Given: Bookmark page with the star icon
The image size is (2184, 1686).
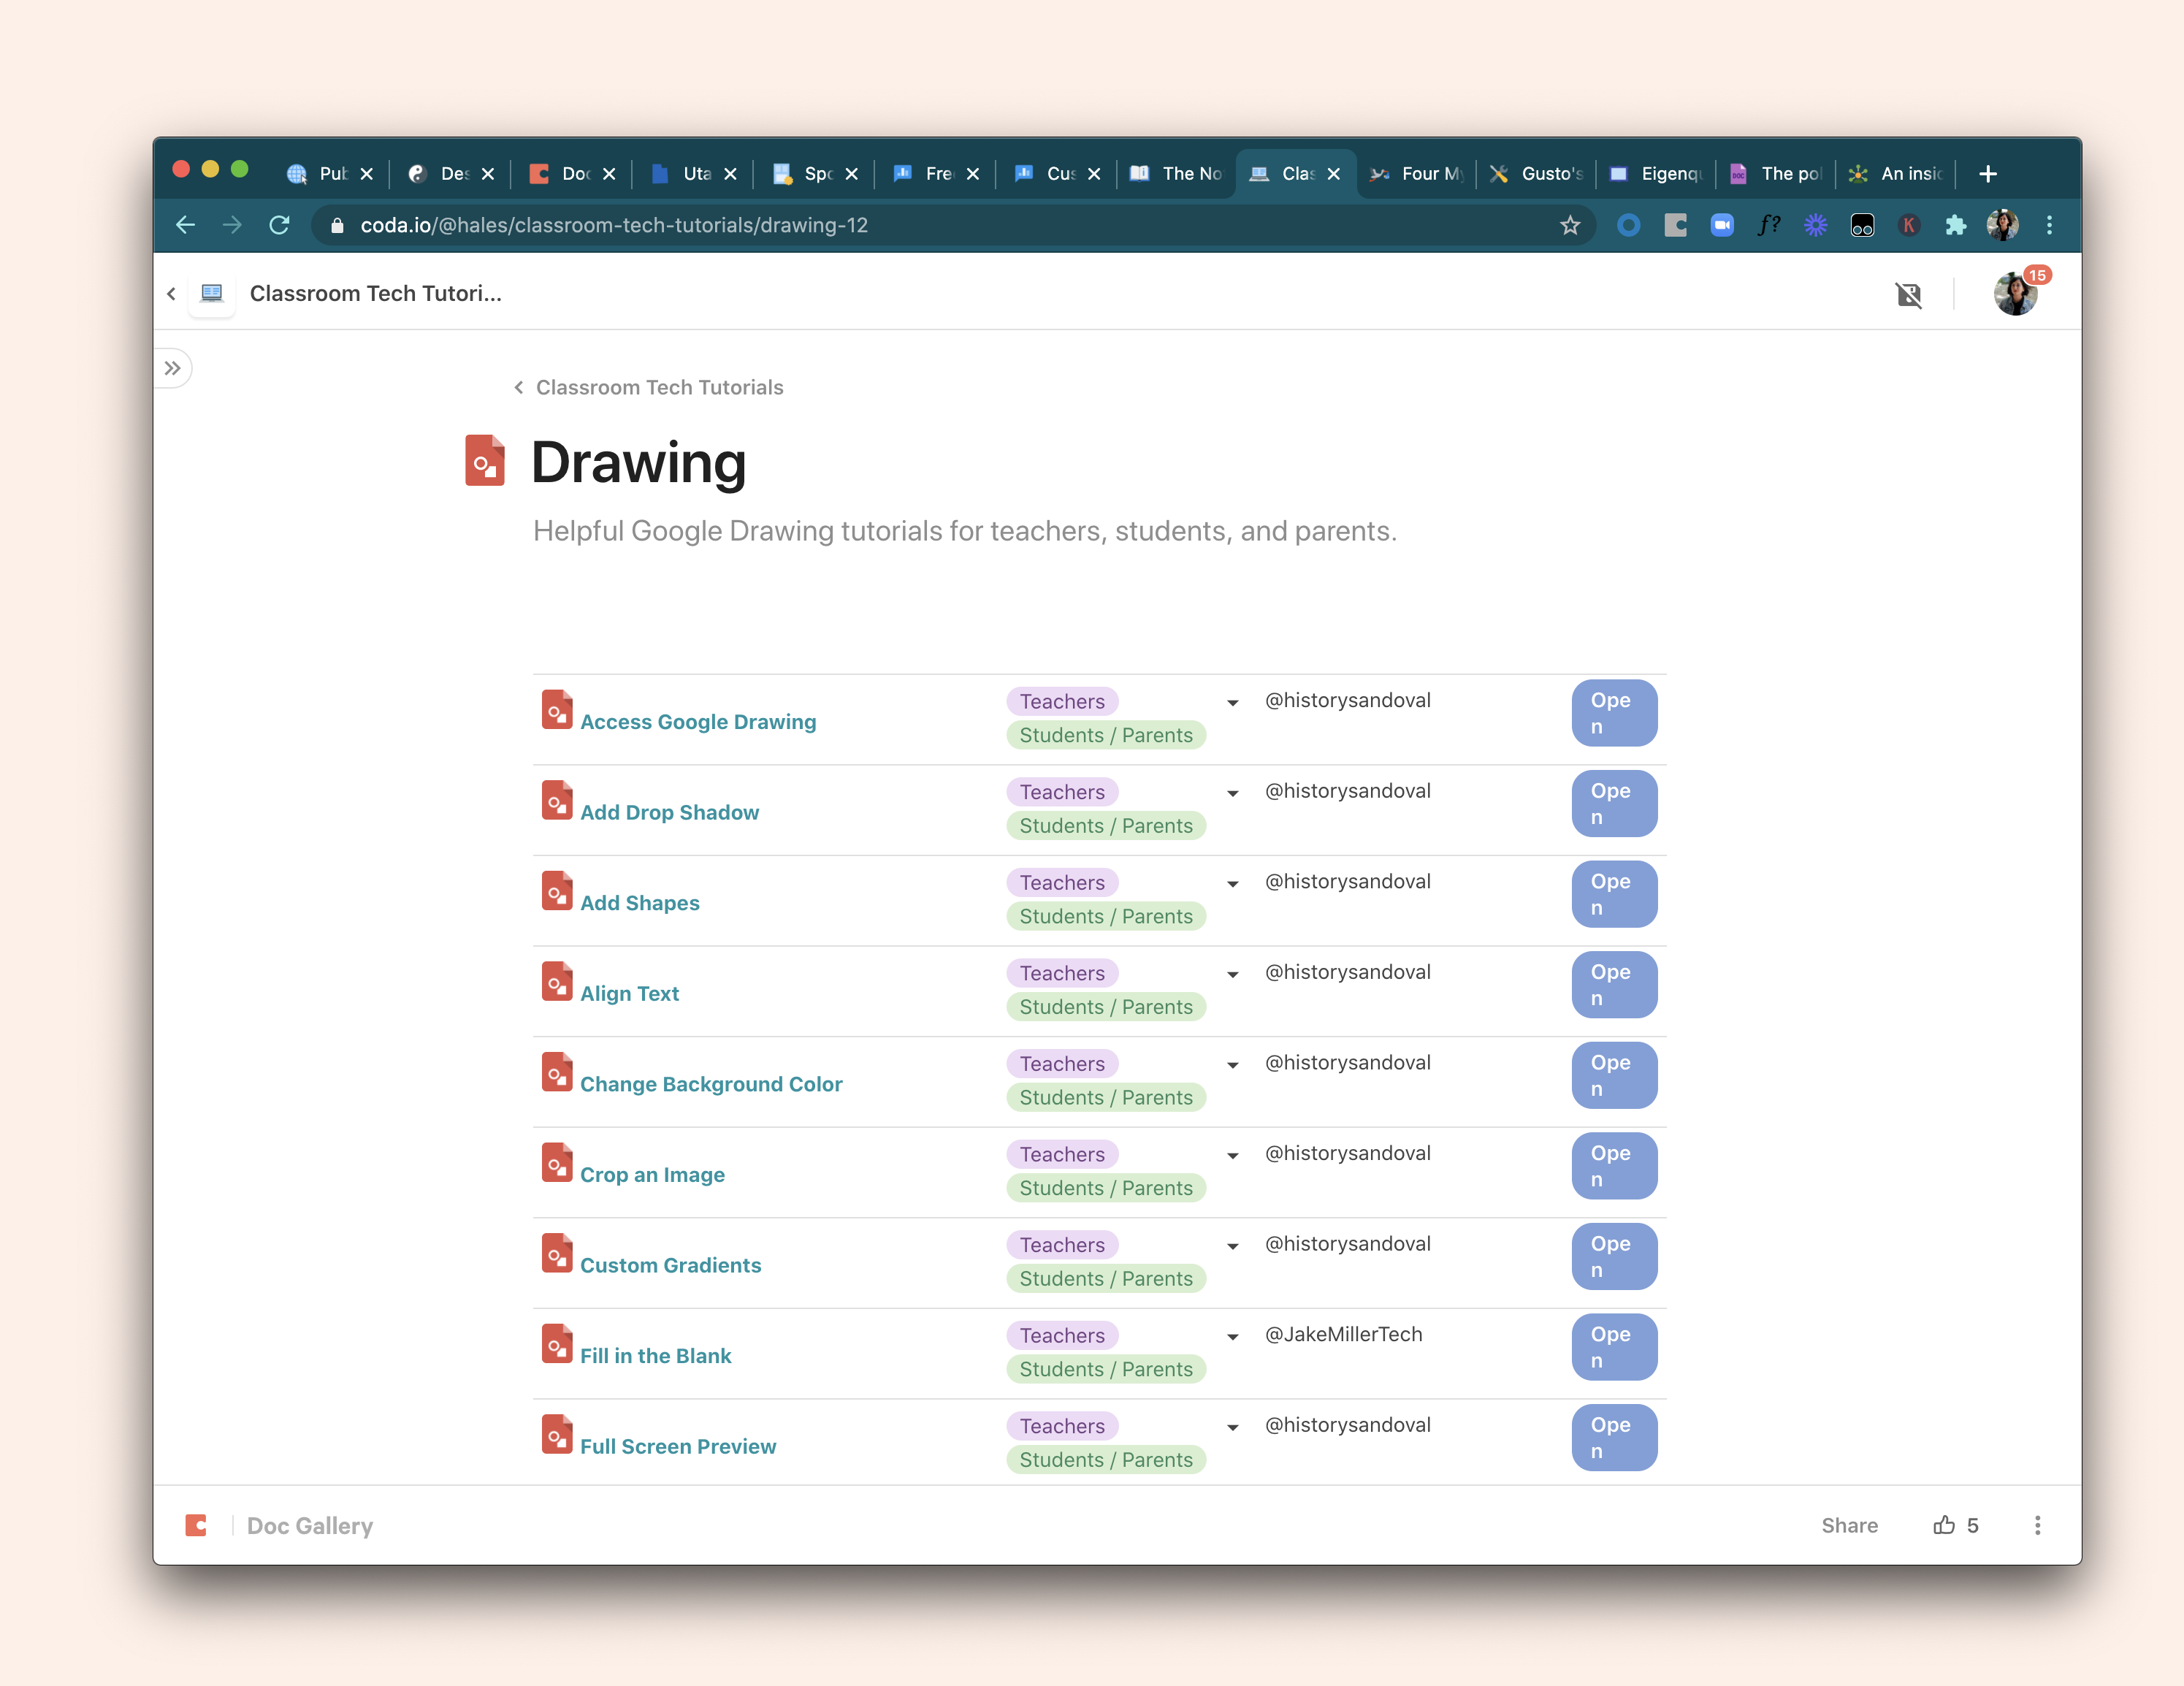Looking at the screenshot, I should [x=1570, y=226].
